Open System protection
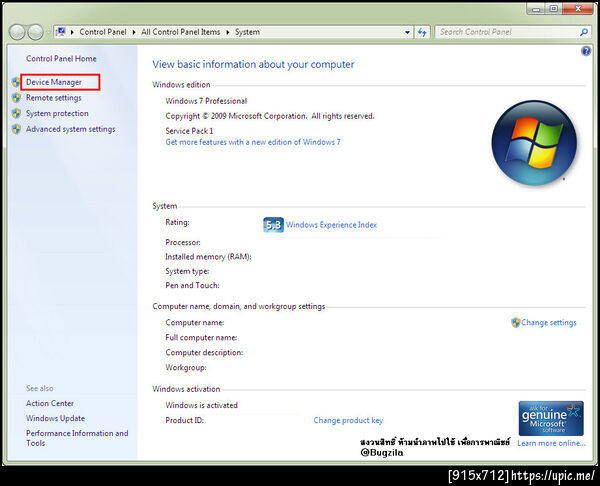The width and height of the screenshot is (600, 486). (x=57, y=114)
